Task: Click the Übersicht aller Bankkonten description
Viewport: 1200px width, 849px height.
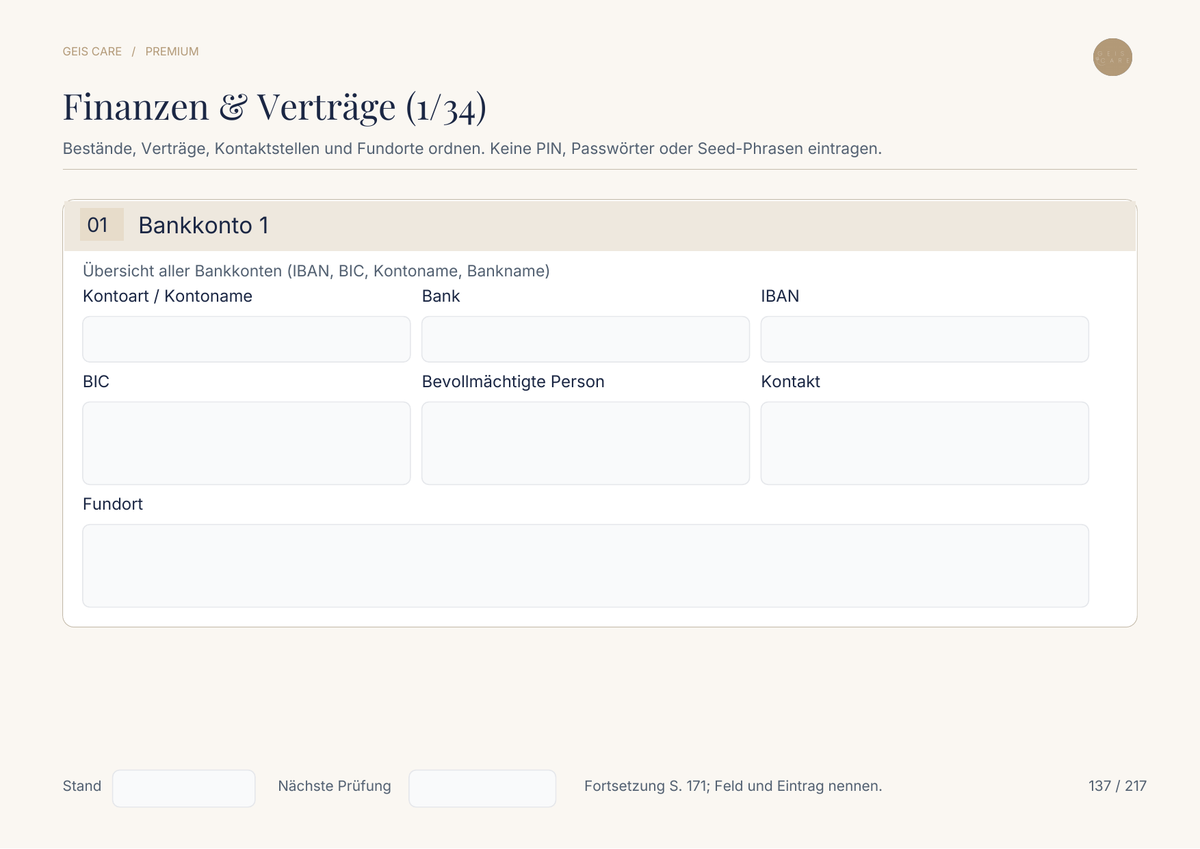Action: (x=316, y=271)
